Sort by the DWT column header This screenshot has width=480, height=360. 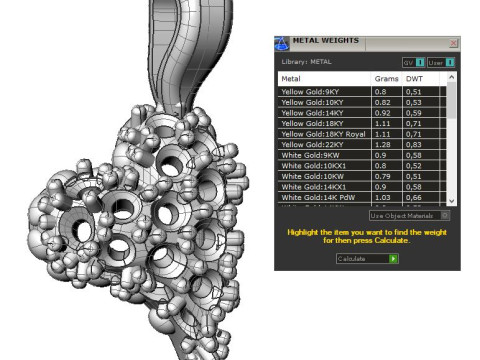(421, 79)
